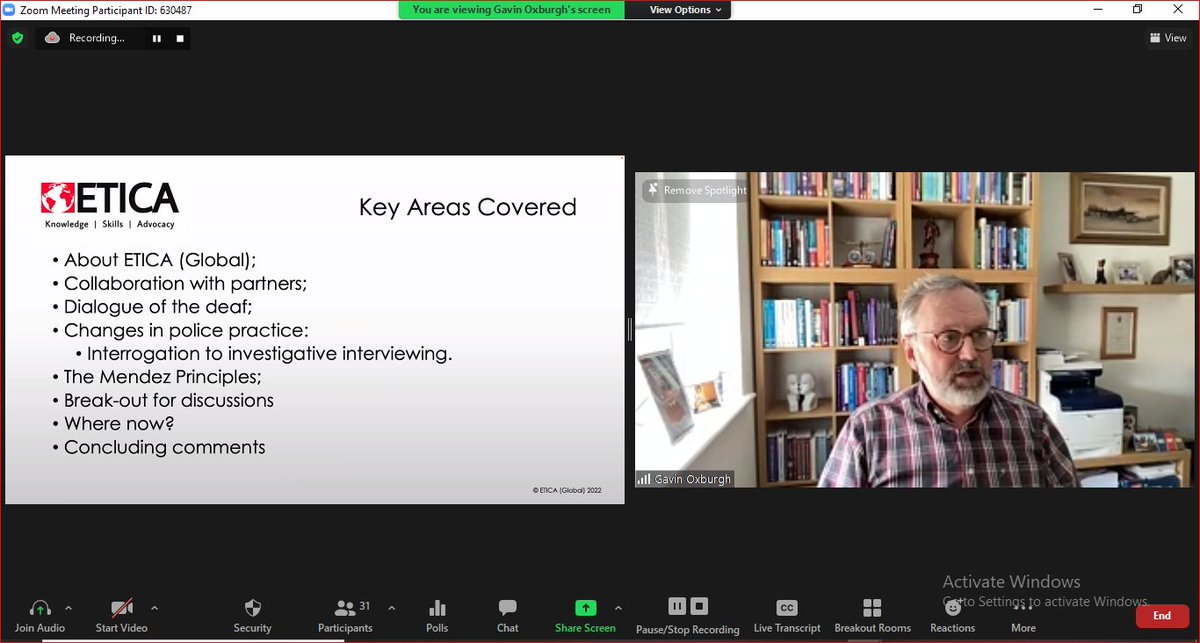Viewport: 1200px width, 643px height.
Task: Click the 'Changes in police practice:' bullet
Action: (x=187, y=330)
